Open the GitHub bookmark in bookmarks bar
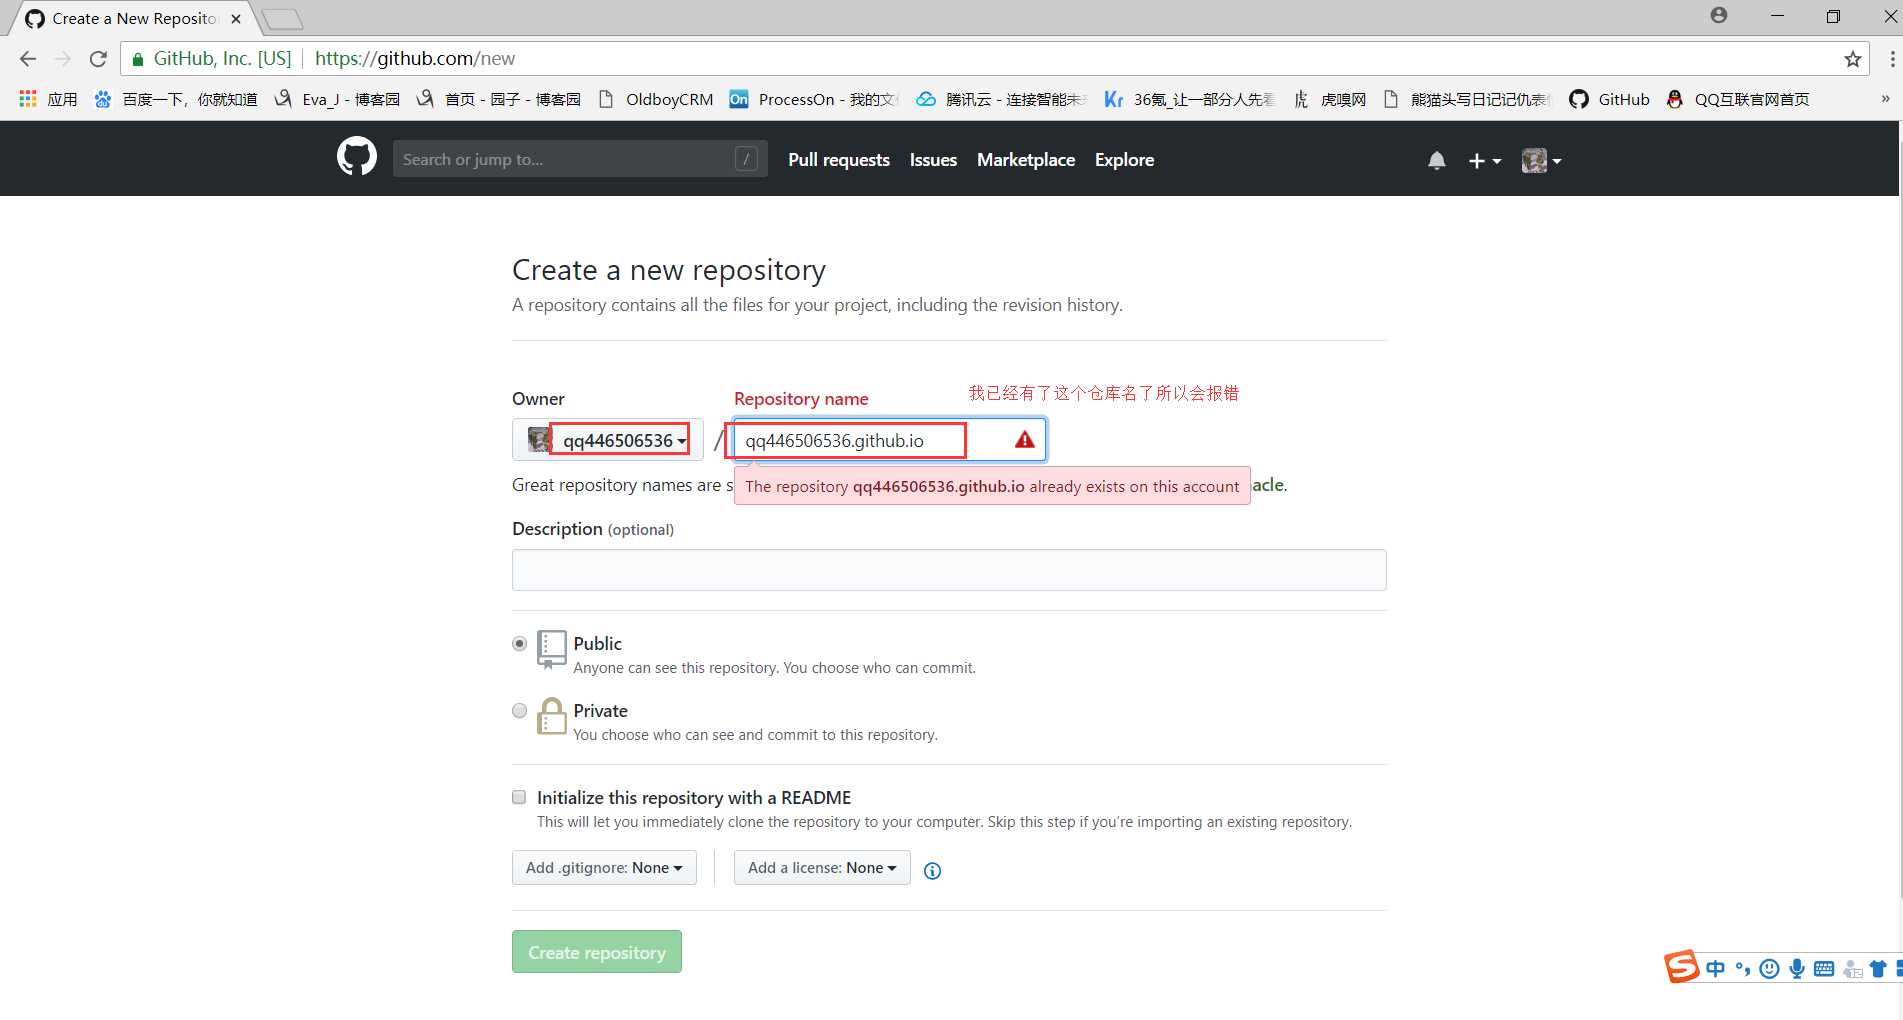 point(1610,99)
